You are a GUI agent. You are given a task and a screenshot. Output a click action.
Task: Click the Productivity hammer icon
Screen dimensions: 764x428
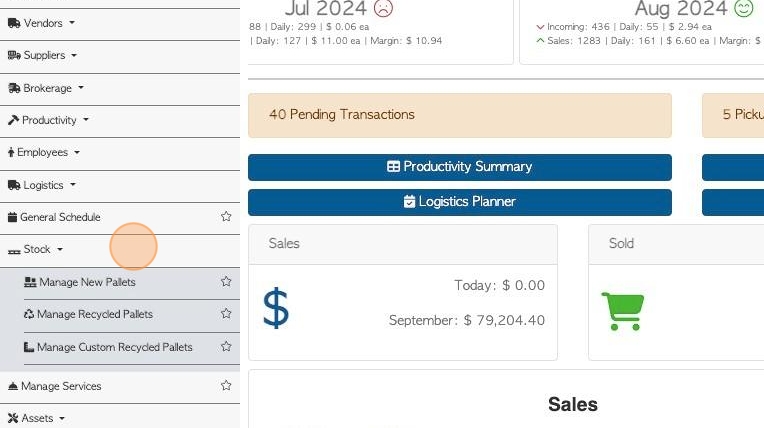[x=13, y=120]
